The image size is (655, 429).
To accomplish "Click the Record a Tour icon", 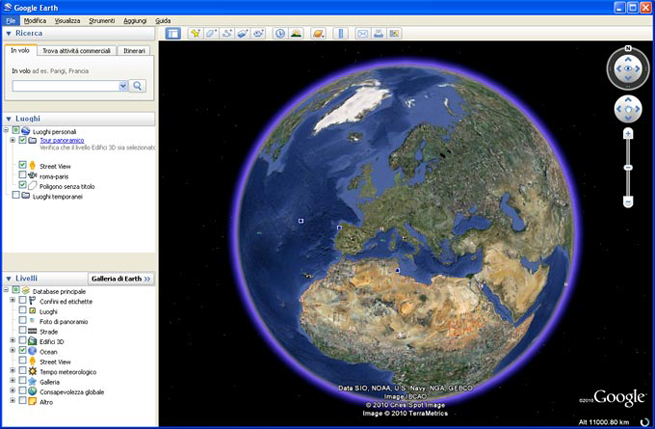I will (x=259, y=33).
